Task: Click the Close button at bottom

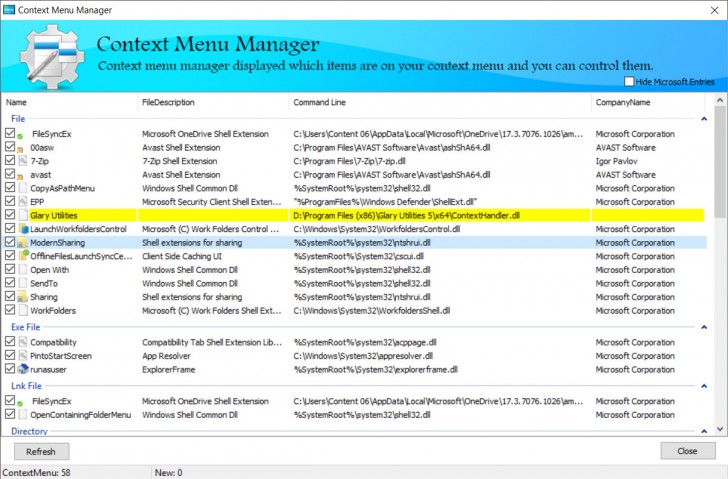Action: (x=688, y=451)
